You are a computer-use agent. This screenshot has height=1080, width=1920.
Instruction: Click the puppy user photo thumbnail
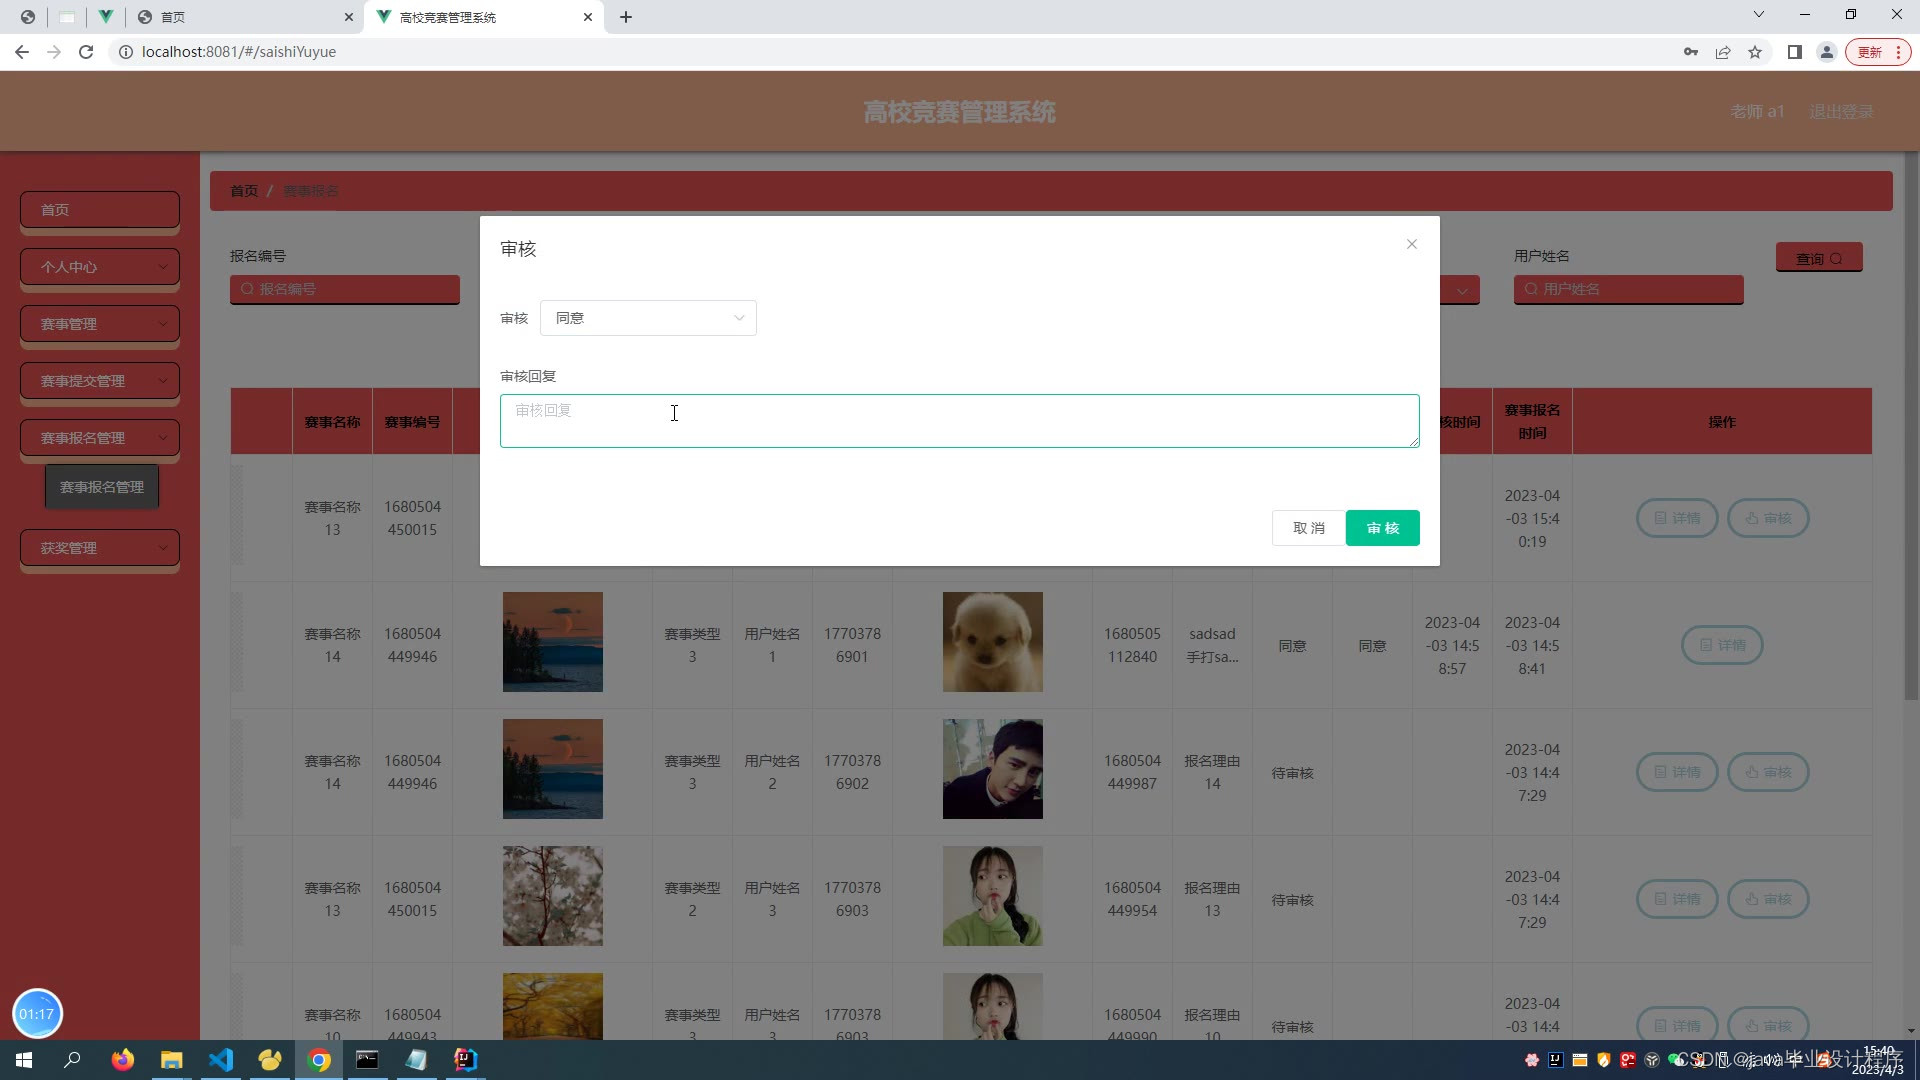point(992,642)
